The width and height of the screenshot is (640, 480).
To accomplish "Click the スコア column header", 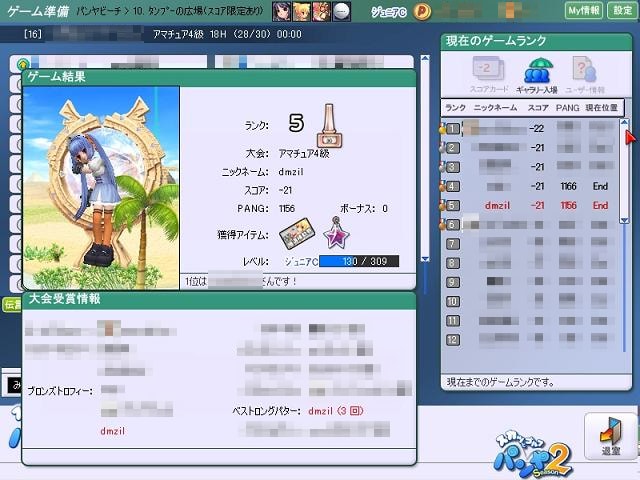I will tap(538, 108).
